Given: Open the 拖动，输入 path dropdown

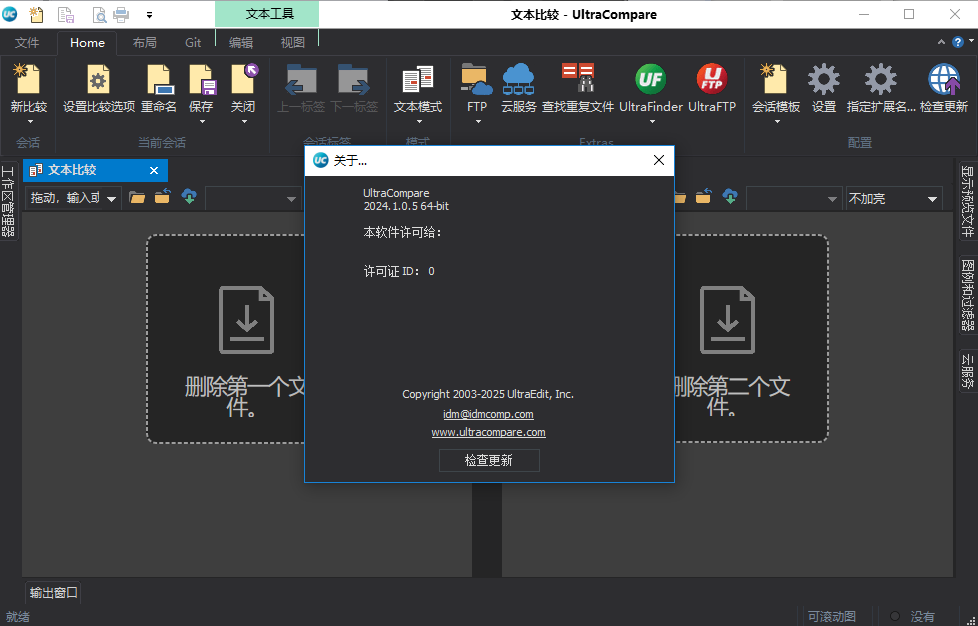Looking at the screenshot, I should pos(110,198).
